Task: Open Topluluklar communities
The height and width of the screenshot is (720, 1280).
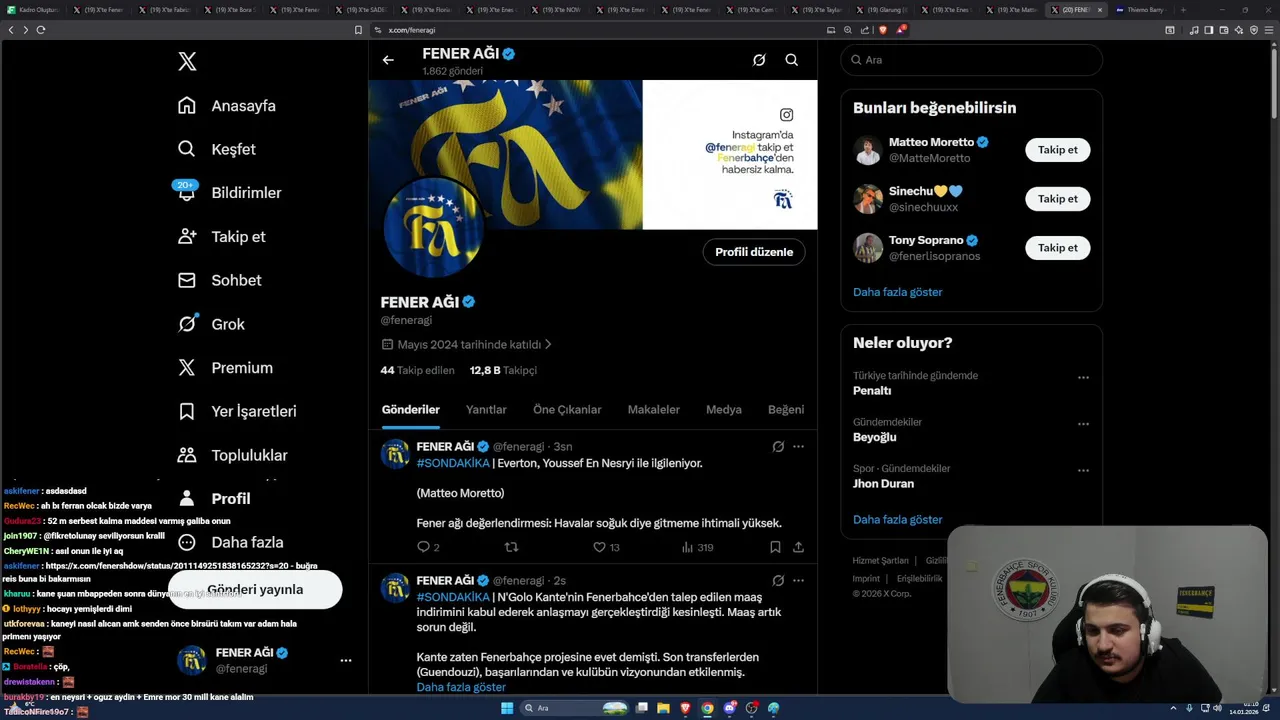Action: [x=232, y=455]
